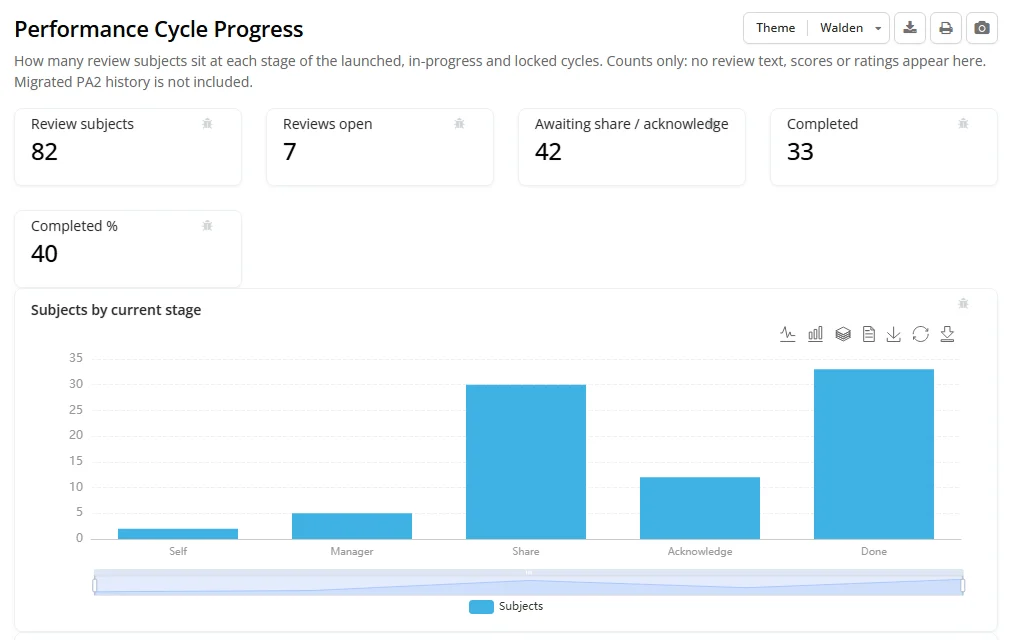Click the Acknowledge bar in the chart

(700, 508)
